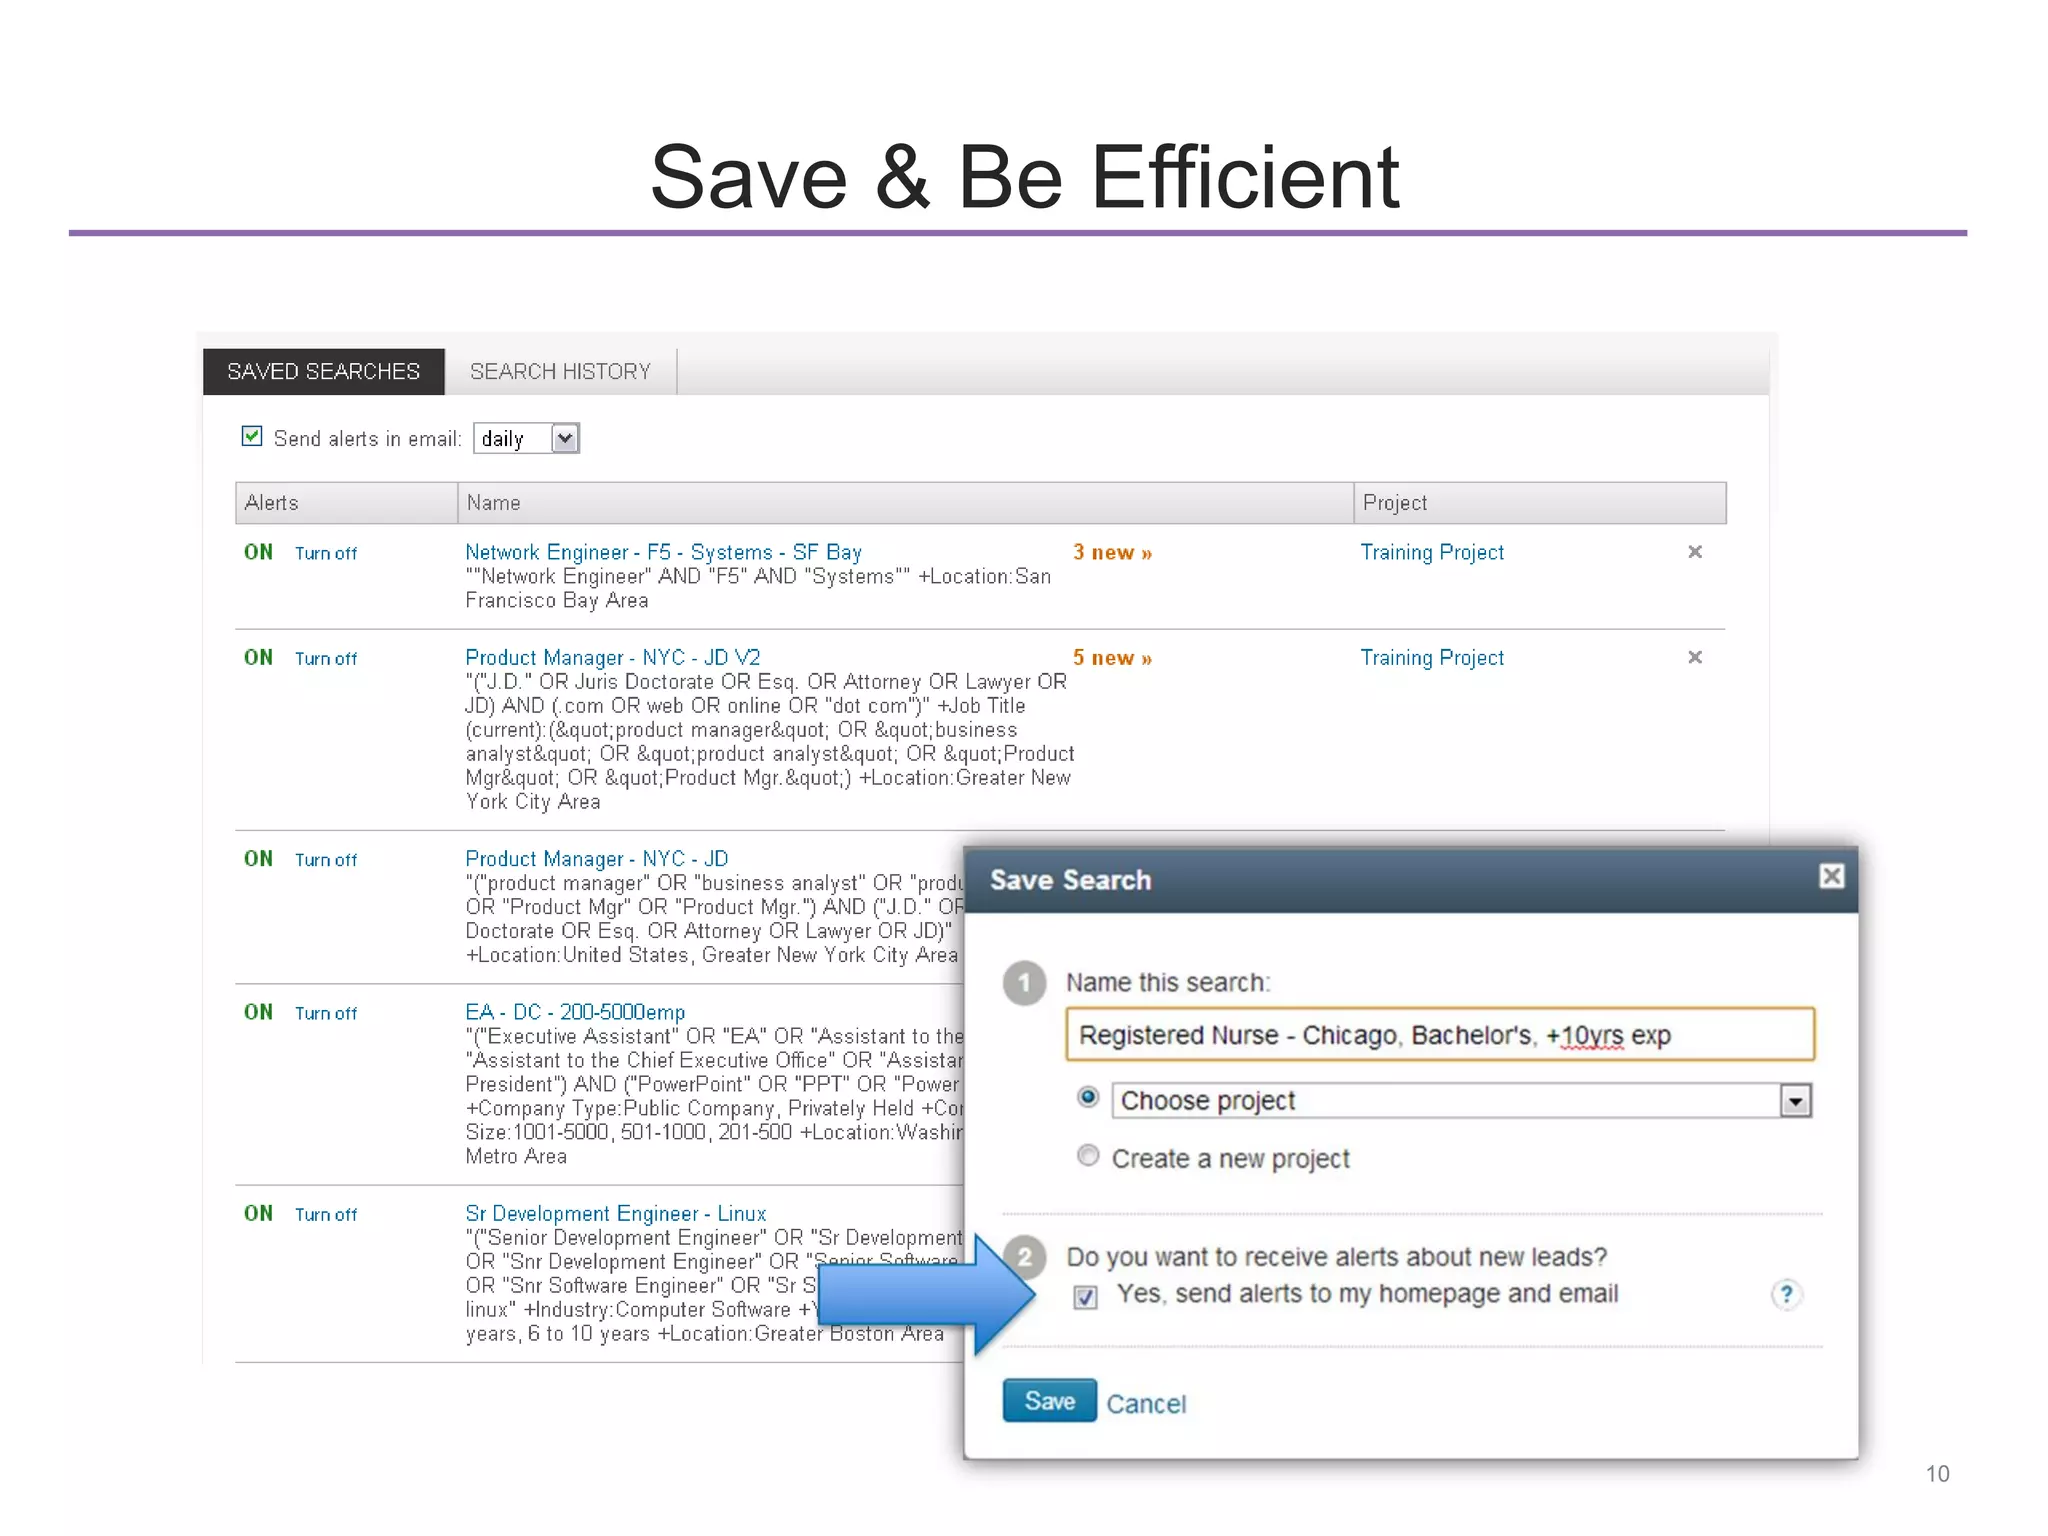Click the Alerts column header

click(346, 503)
